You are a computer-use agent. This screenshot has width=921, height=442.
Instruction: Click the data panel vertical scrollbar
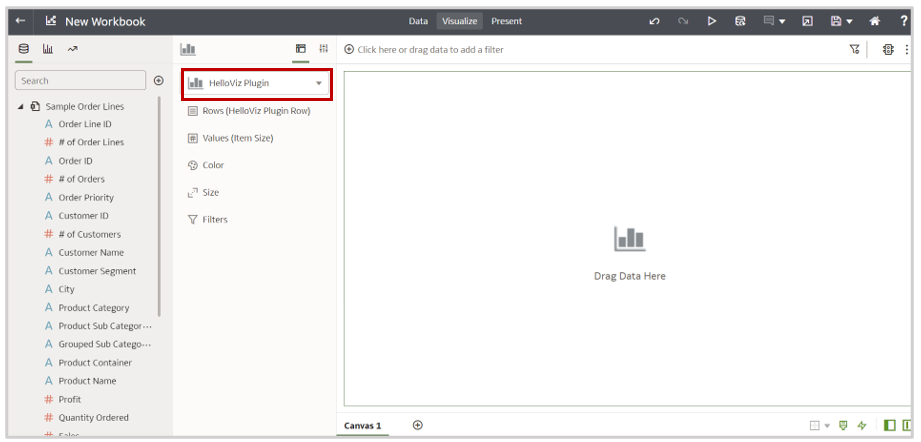159,206
